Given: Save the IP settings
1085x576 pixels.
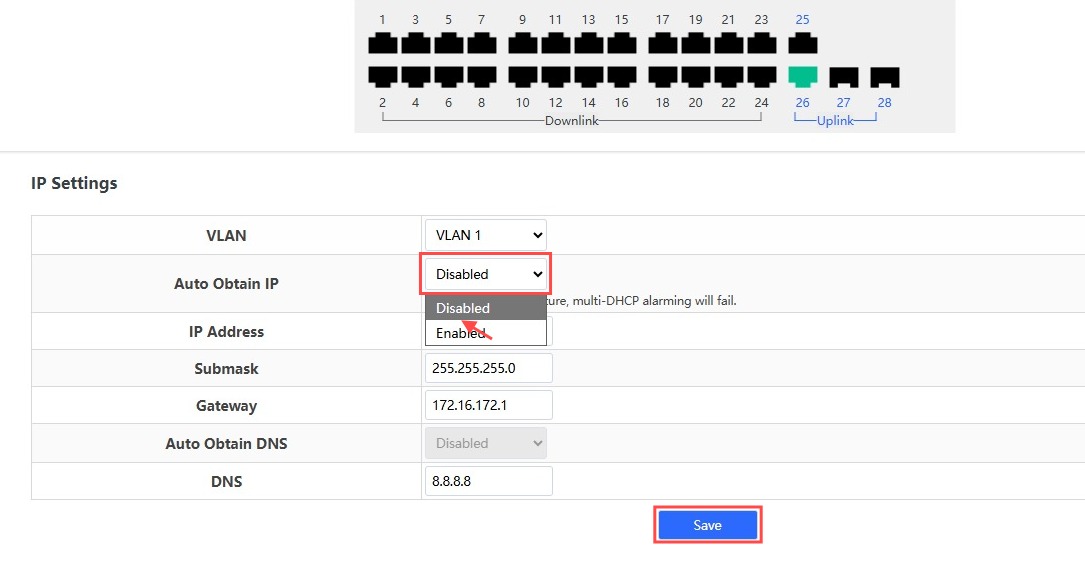Looking at the screenshot, I should pyautogui.click(x=707, y=525).
